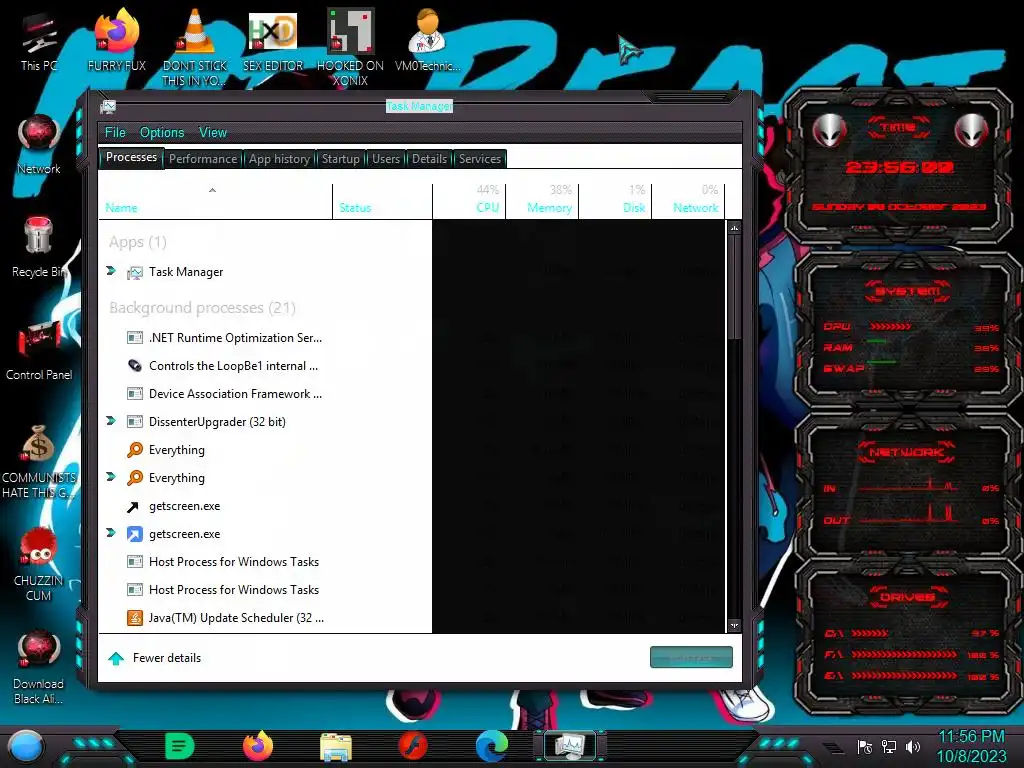Image resolution: width=1024 pixels, height=768 pixels.
Task: Switch to the Details tab
Action: 429,159
